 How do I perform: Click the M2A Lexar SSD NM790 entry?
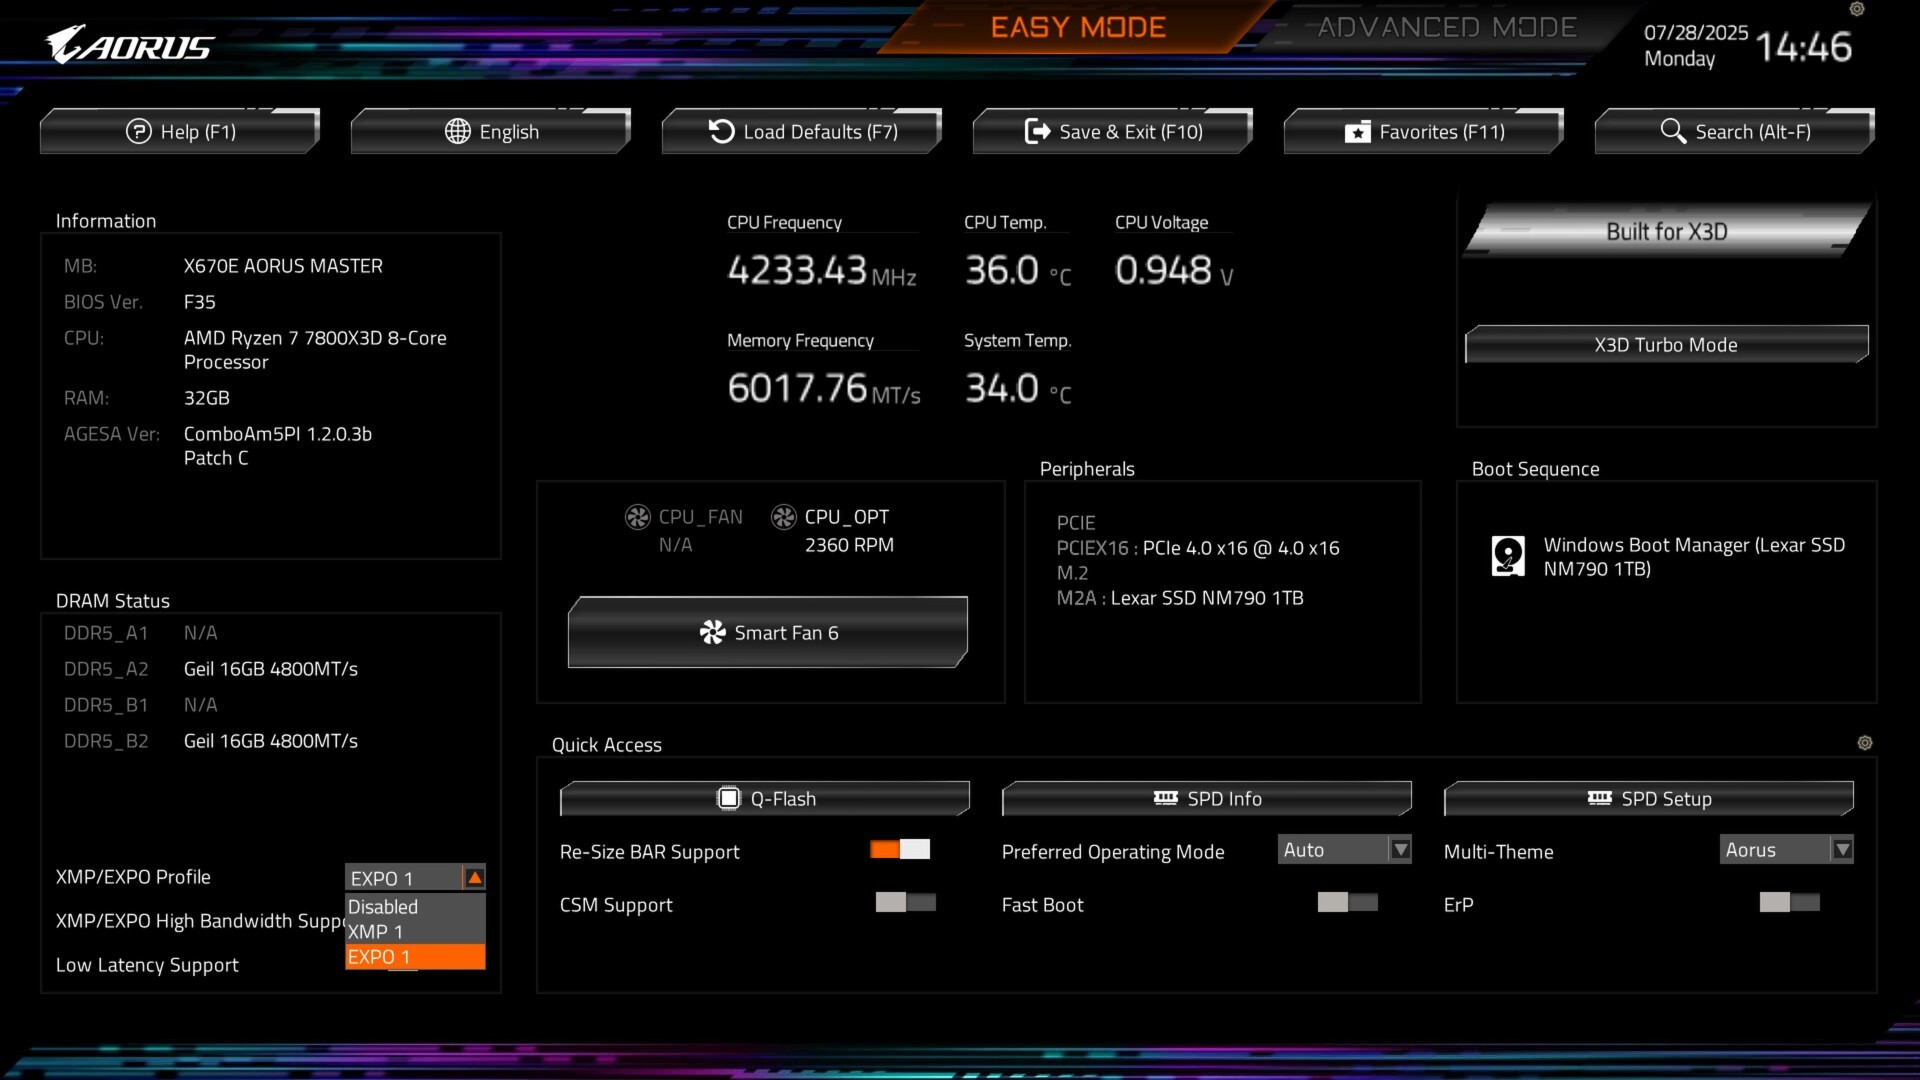click(x=1180, y=598)
